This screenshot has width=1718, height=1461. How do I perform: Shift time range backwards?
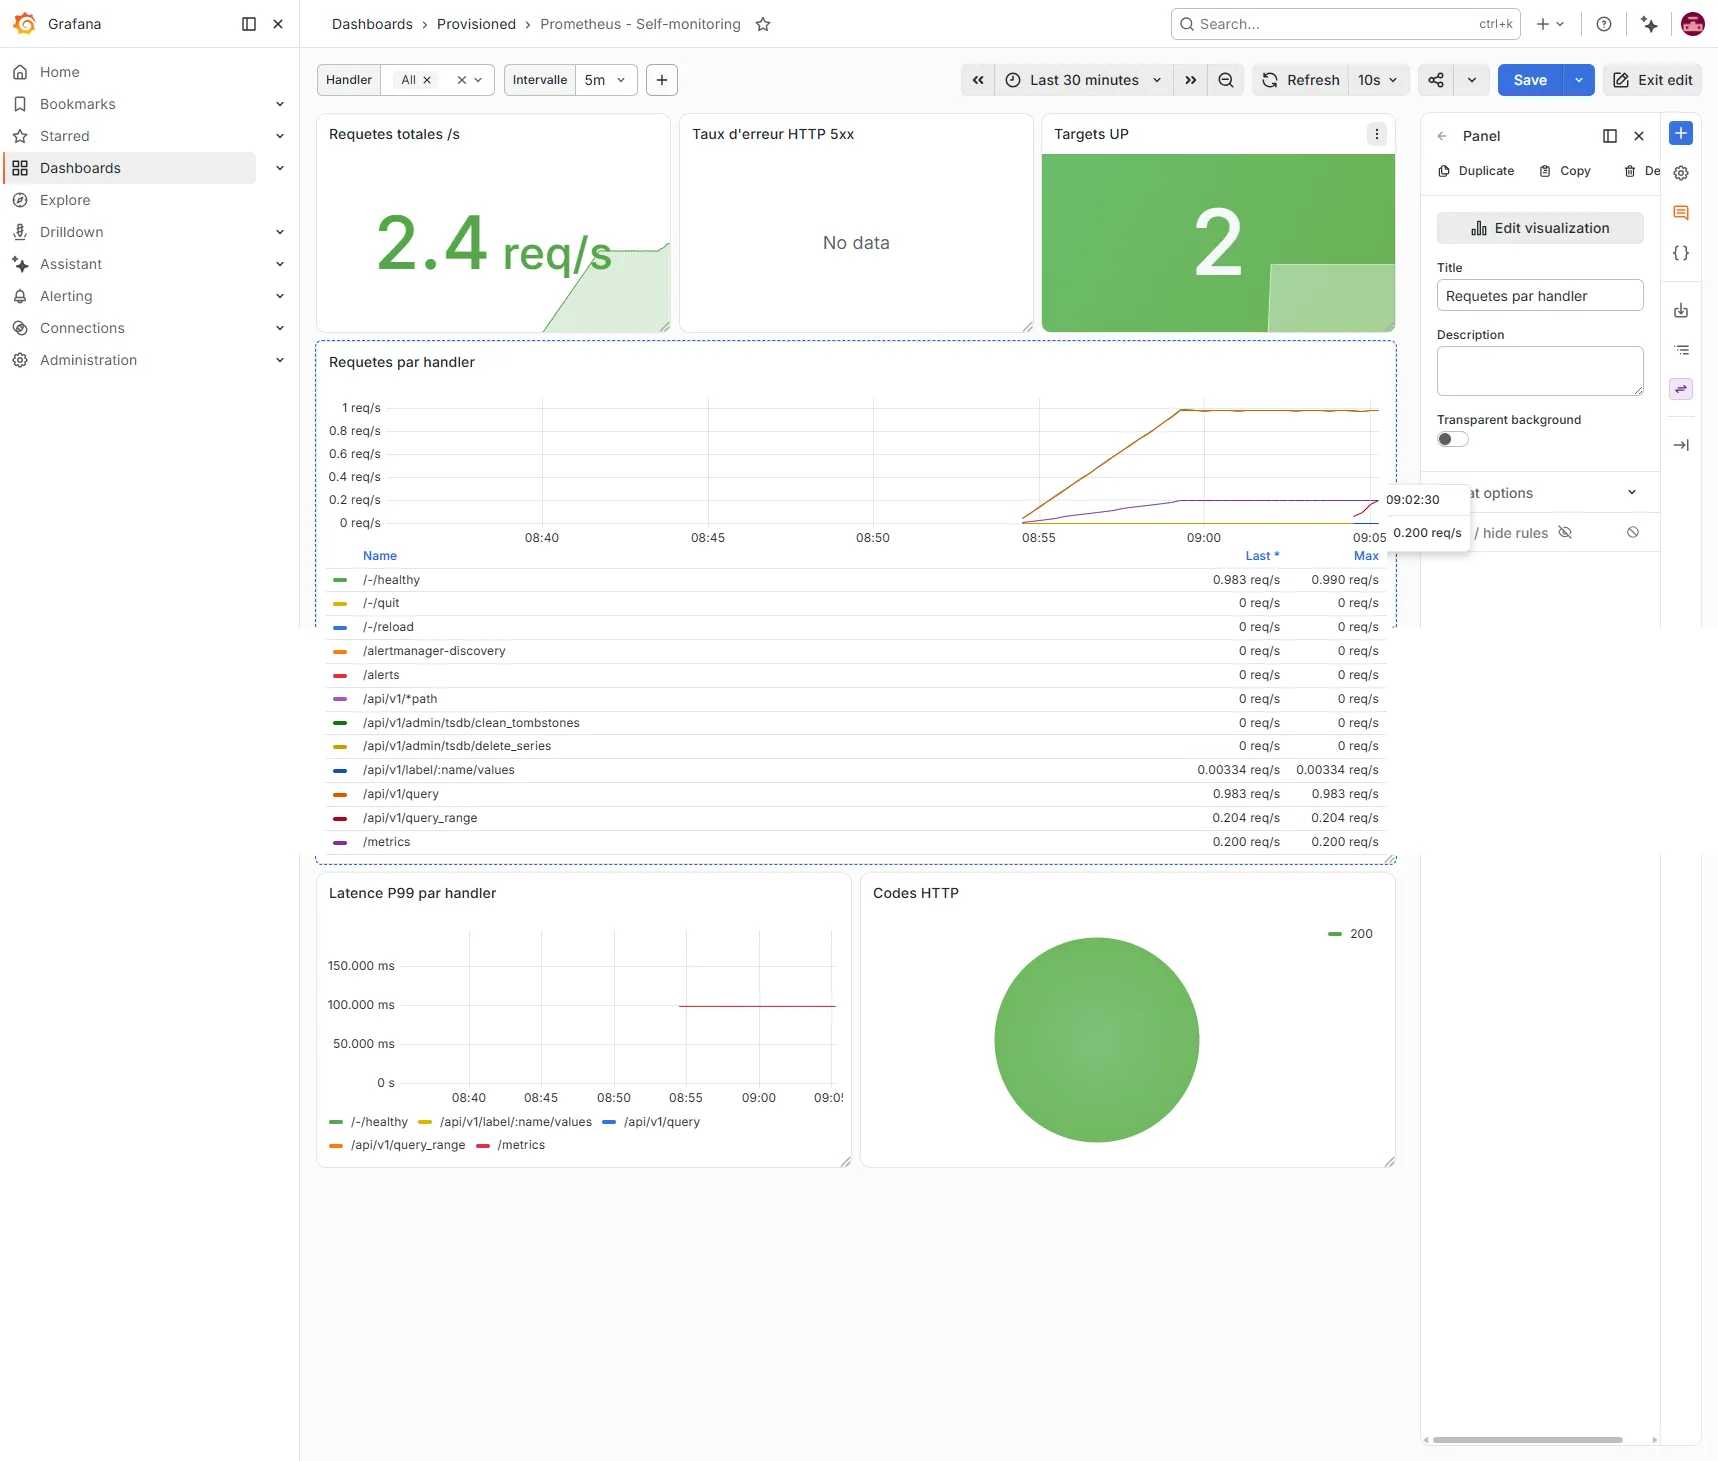[978, 80]
